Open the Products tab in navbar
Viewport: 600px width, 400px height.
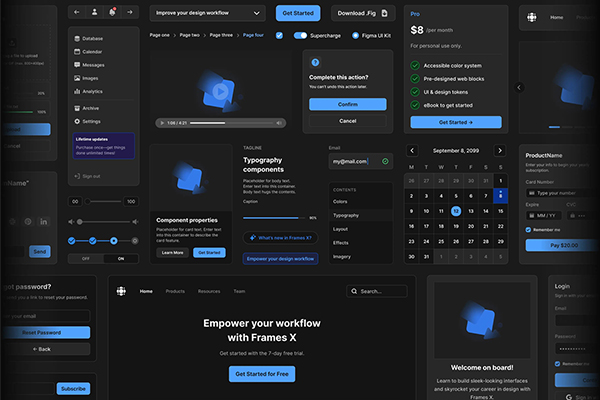point(175,291)
